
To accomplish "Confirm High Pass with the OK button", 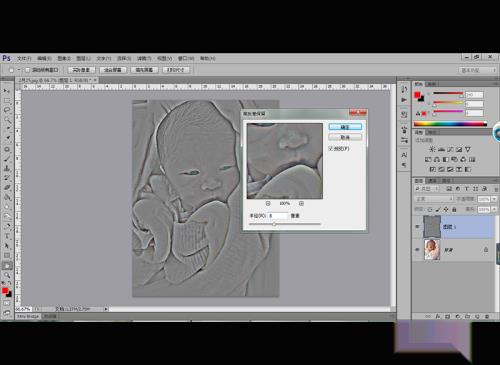I will click(x=345, y=127).
